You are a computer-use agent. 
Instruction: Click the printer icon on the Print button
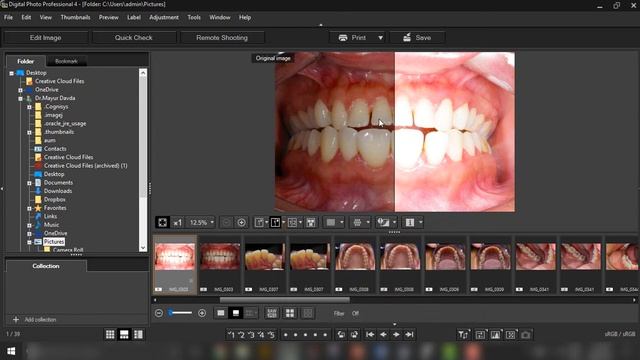coord(343,38)
